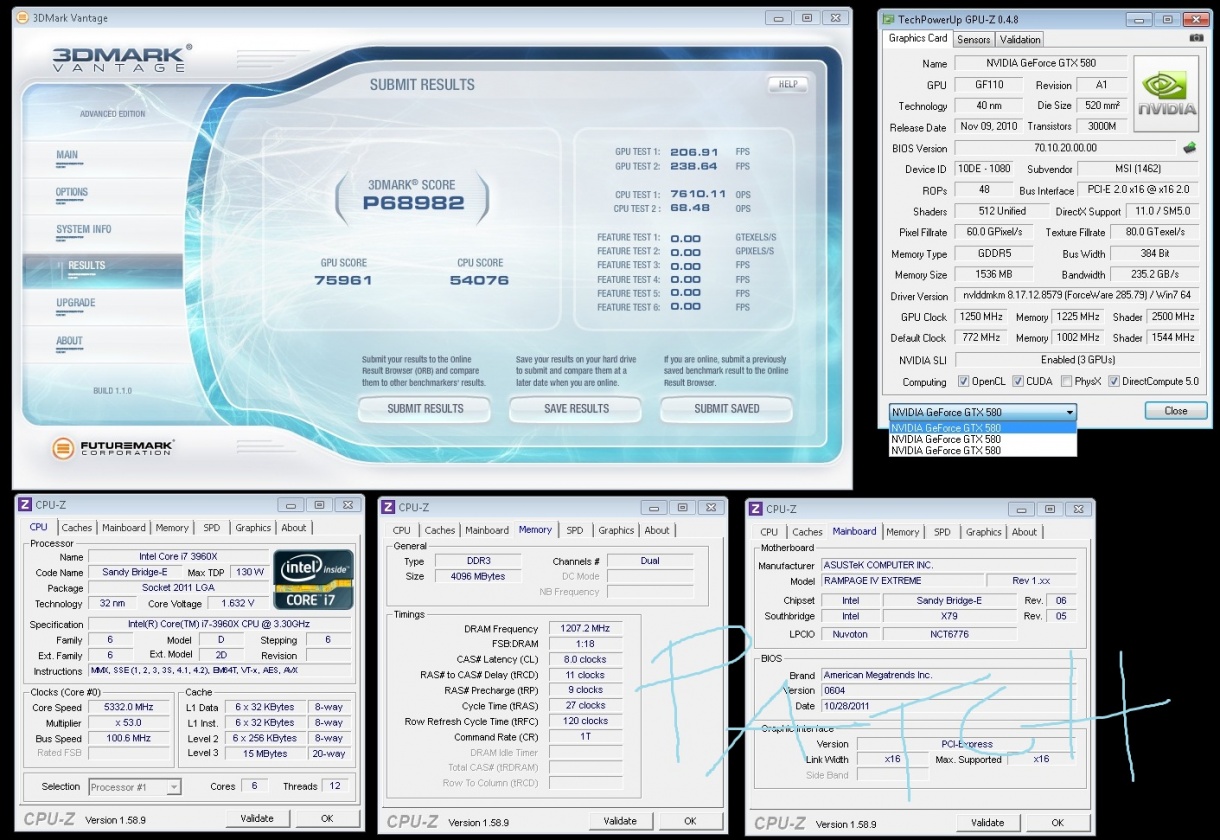Open the GPU selection dropdown in GPU-Z
The height and width of the screenshot is (840, 1220).
(982, 412)
